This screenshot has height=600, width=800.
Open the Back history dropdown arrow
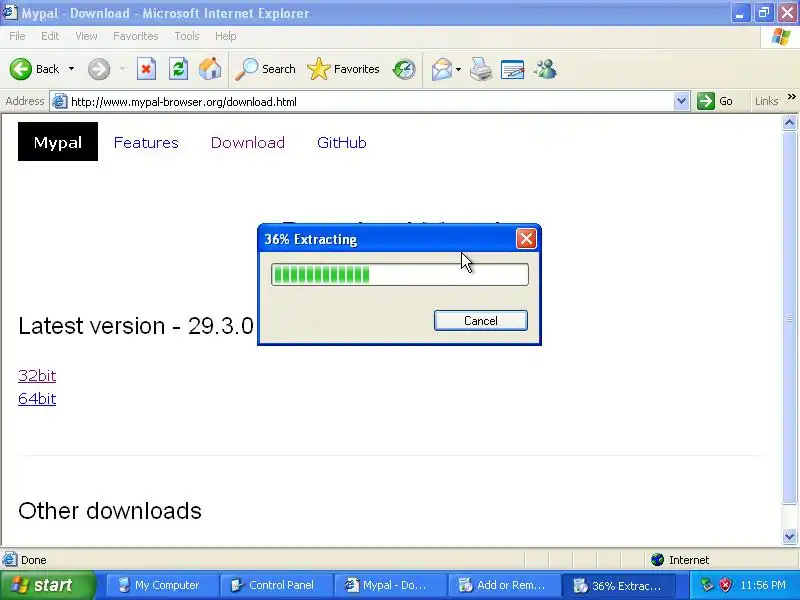point(71,69)
